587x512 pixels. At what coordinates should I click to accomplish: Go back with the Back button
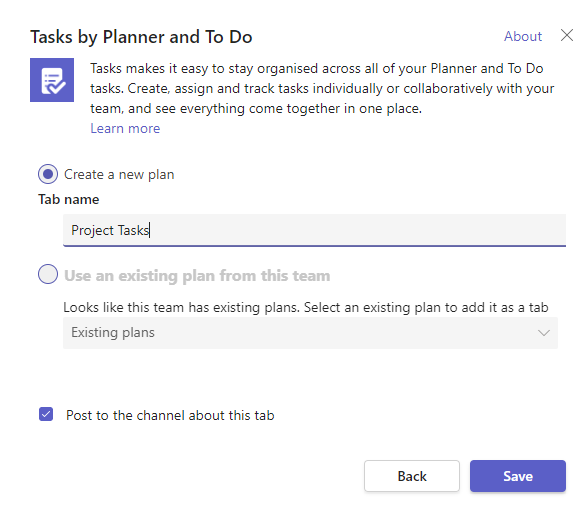(x=412, y=476)
